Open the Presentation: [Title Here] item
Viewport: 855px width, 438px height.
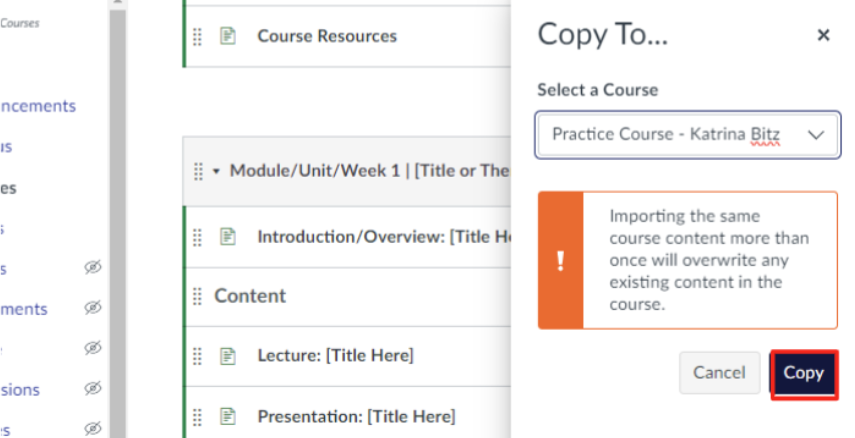pos(356,416)
